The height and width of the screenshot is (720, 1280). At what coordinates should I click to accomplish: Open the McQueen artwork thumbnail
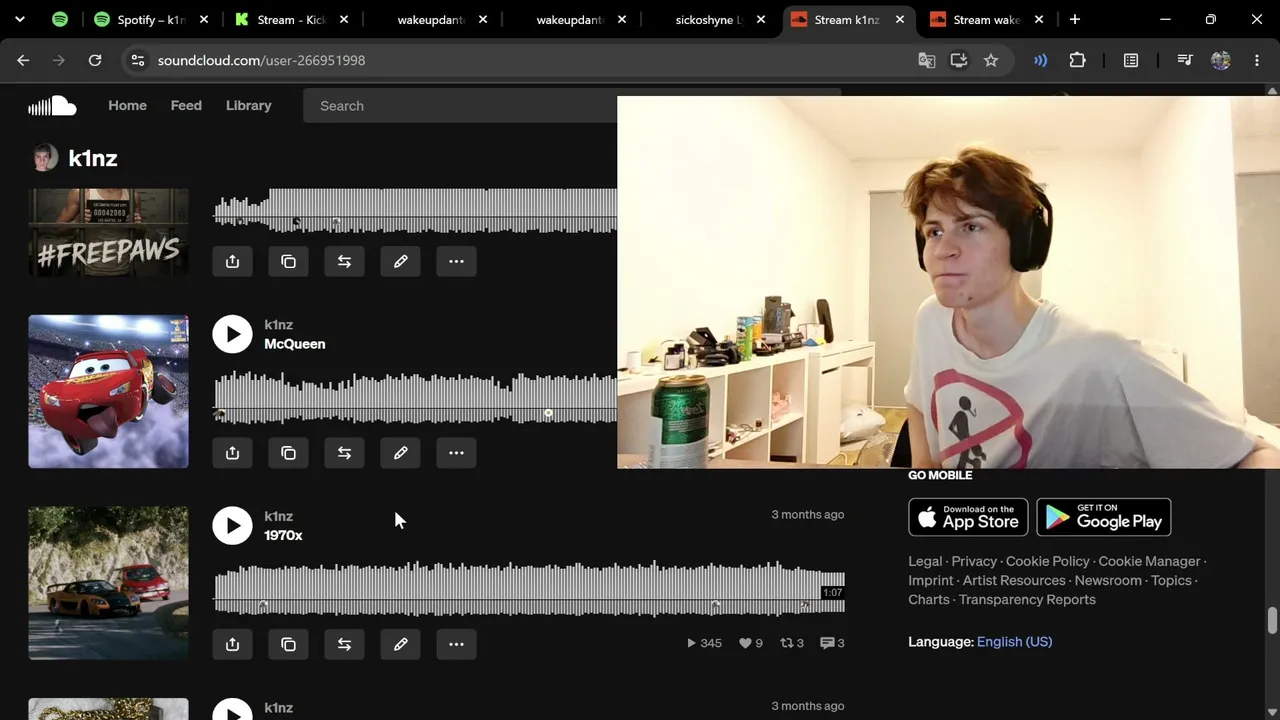pyautogui.click(x=108, y=391)
